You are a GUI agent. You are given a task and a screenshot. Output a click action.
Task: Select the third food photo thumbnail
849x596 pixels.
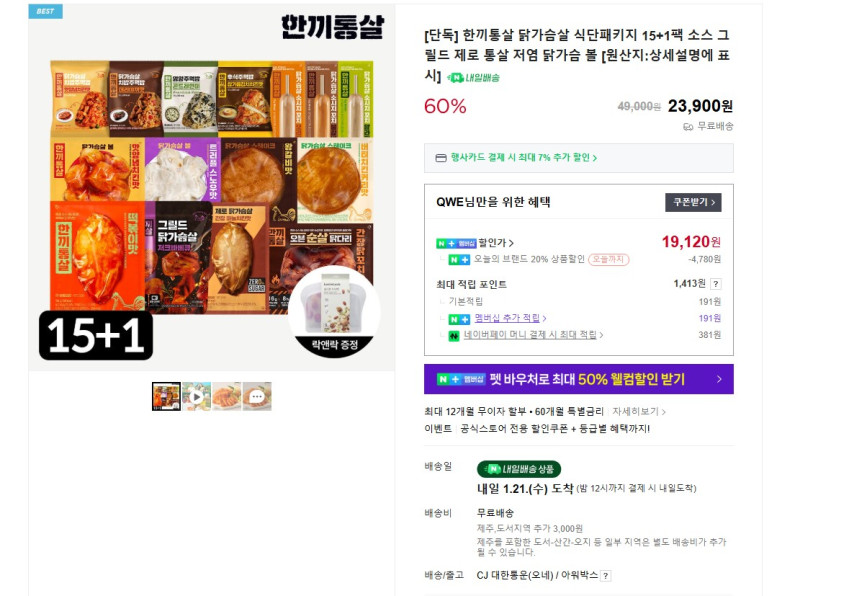click(226, 396)
